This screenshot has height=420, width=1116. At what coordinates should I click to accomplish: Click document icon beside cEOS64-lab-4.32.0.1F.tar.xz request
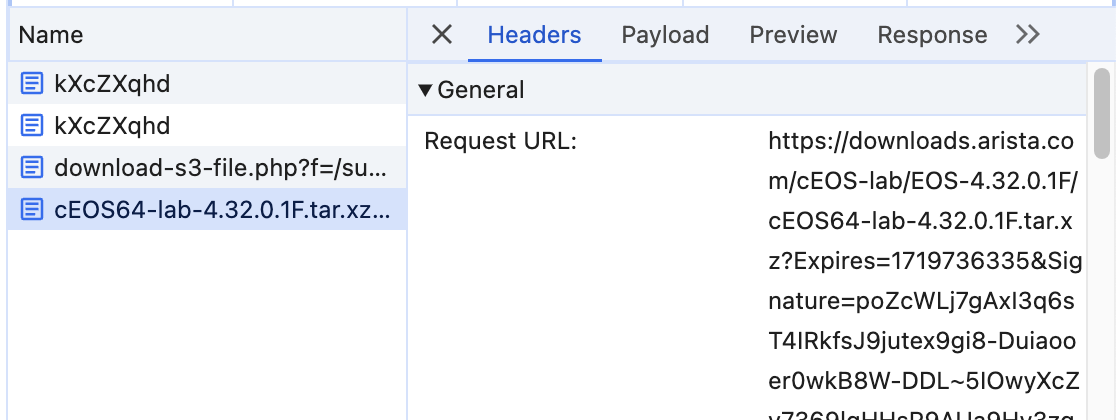point(31,210)
